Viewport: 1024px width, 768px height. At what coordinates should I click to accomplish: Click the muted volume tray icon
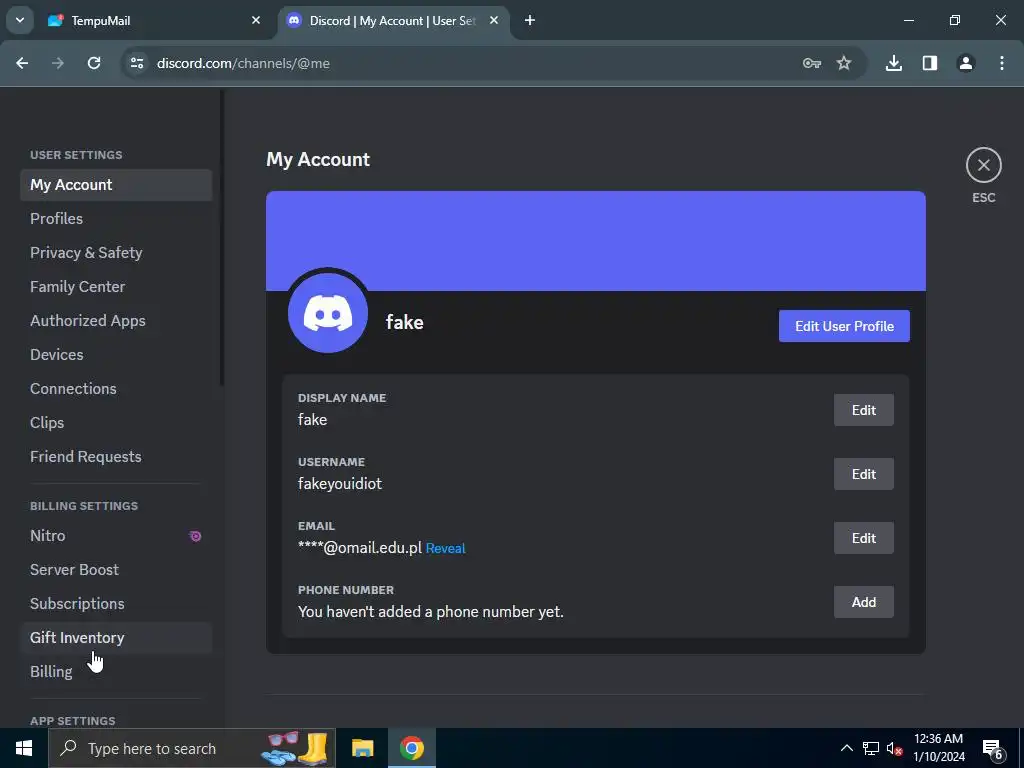[x=894, y=748]
